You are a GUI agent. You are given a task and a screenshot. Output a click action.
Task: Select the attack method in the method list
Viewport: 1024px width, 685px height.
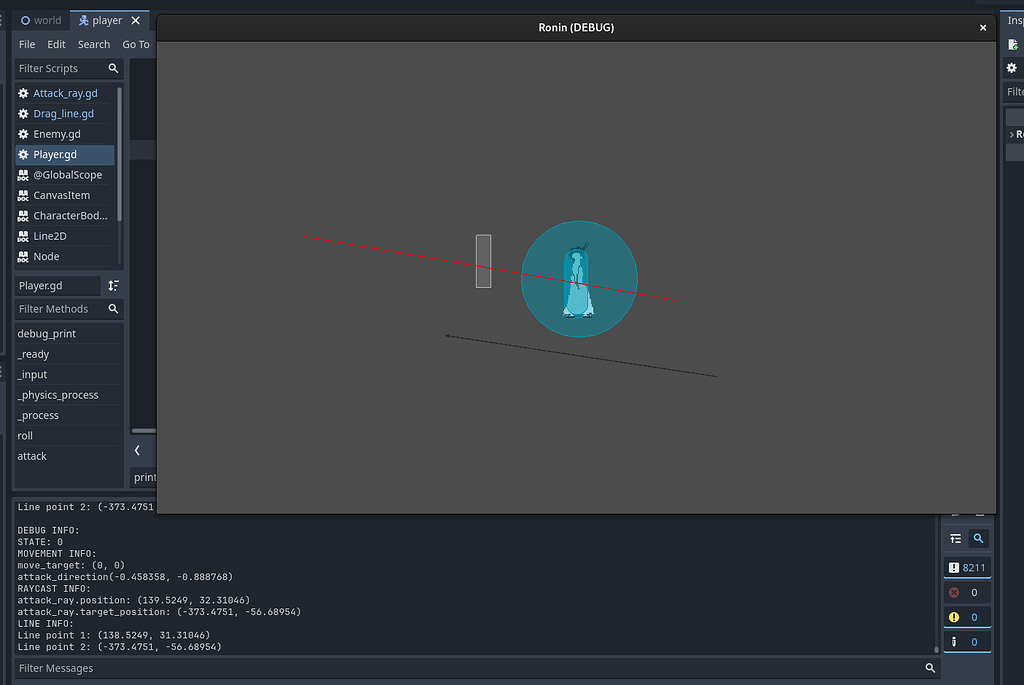click(x=31, y=456)
